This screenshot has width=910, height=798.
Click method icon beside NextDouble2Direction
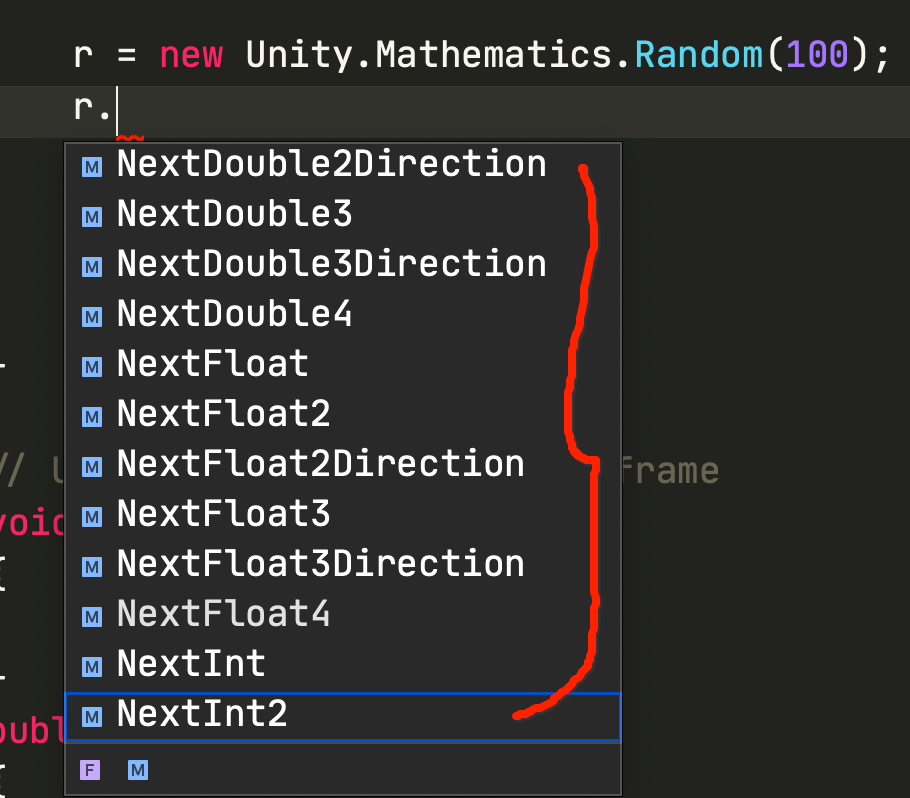point(92,167)
